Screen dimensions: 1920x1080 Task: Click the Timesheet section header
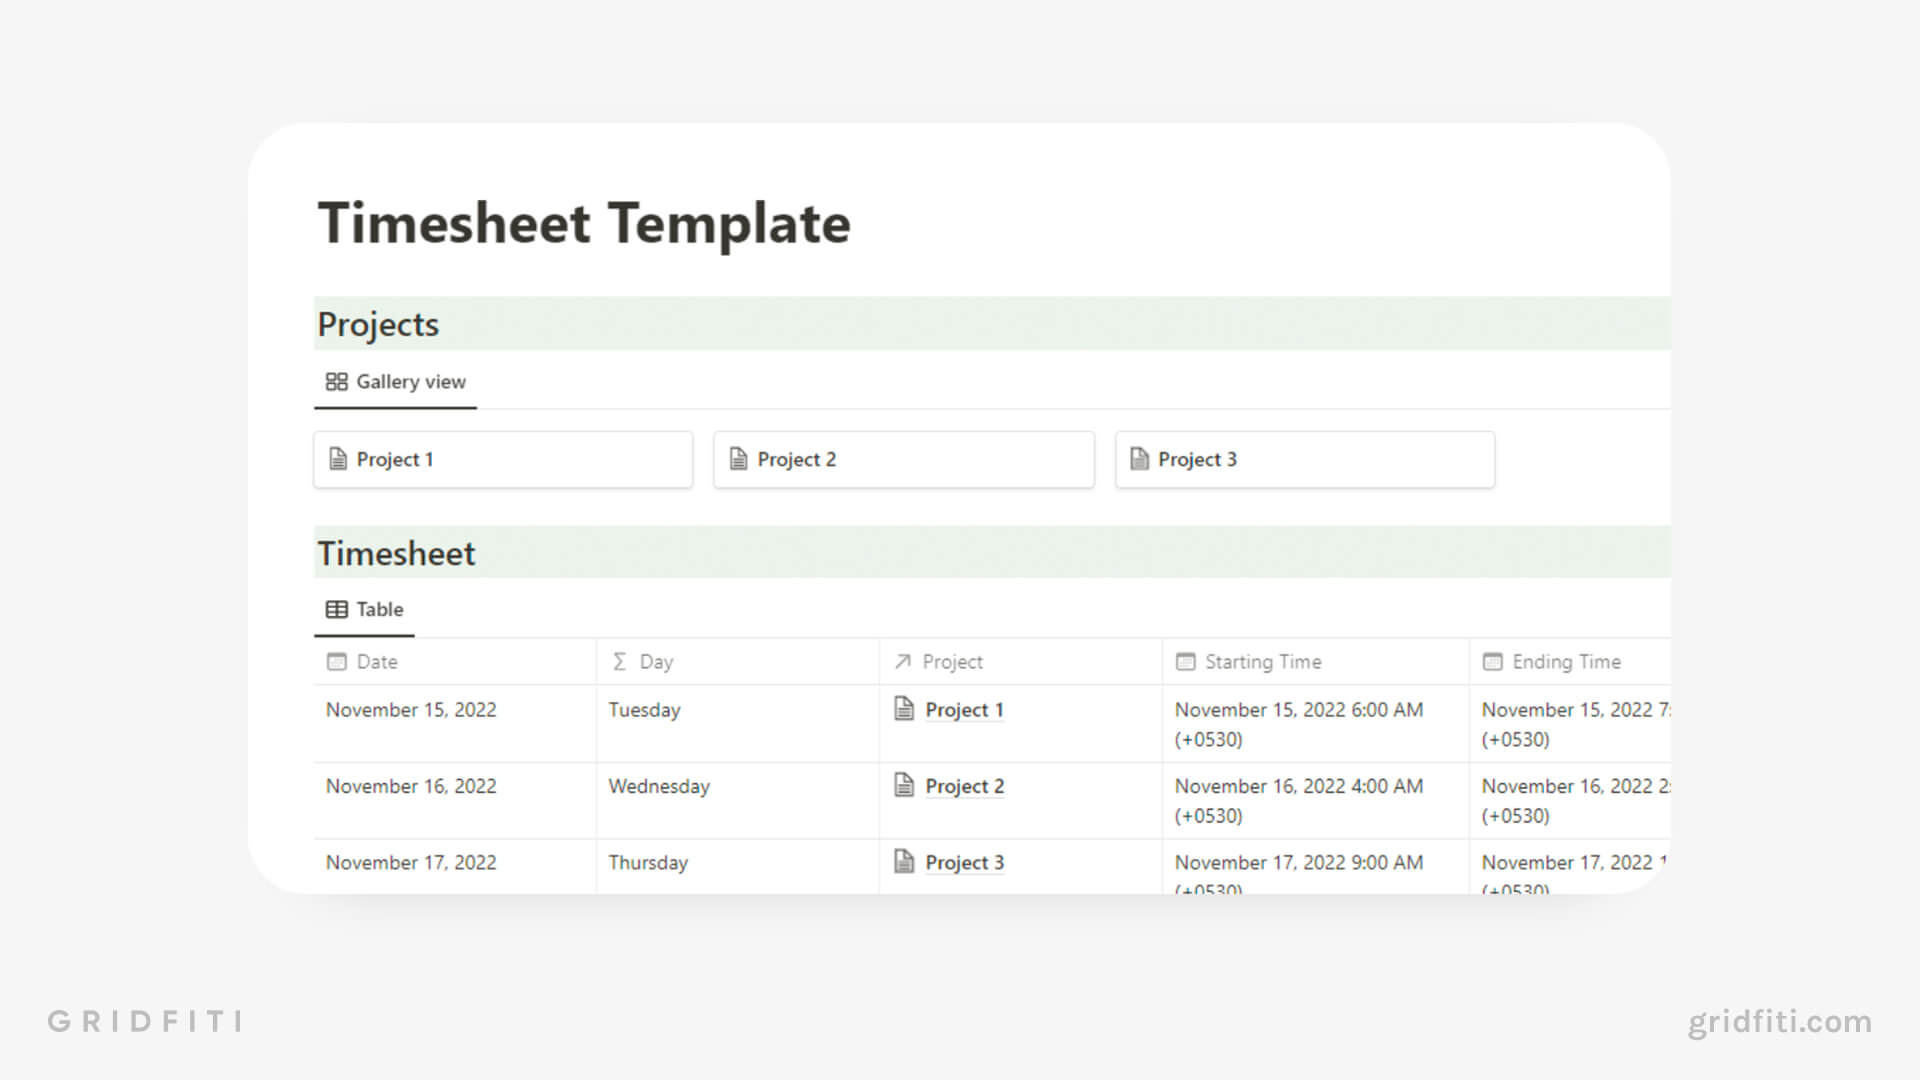[396, 553]
